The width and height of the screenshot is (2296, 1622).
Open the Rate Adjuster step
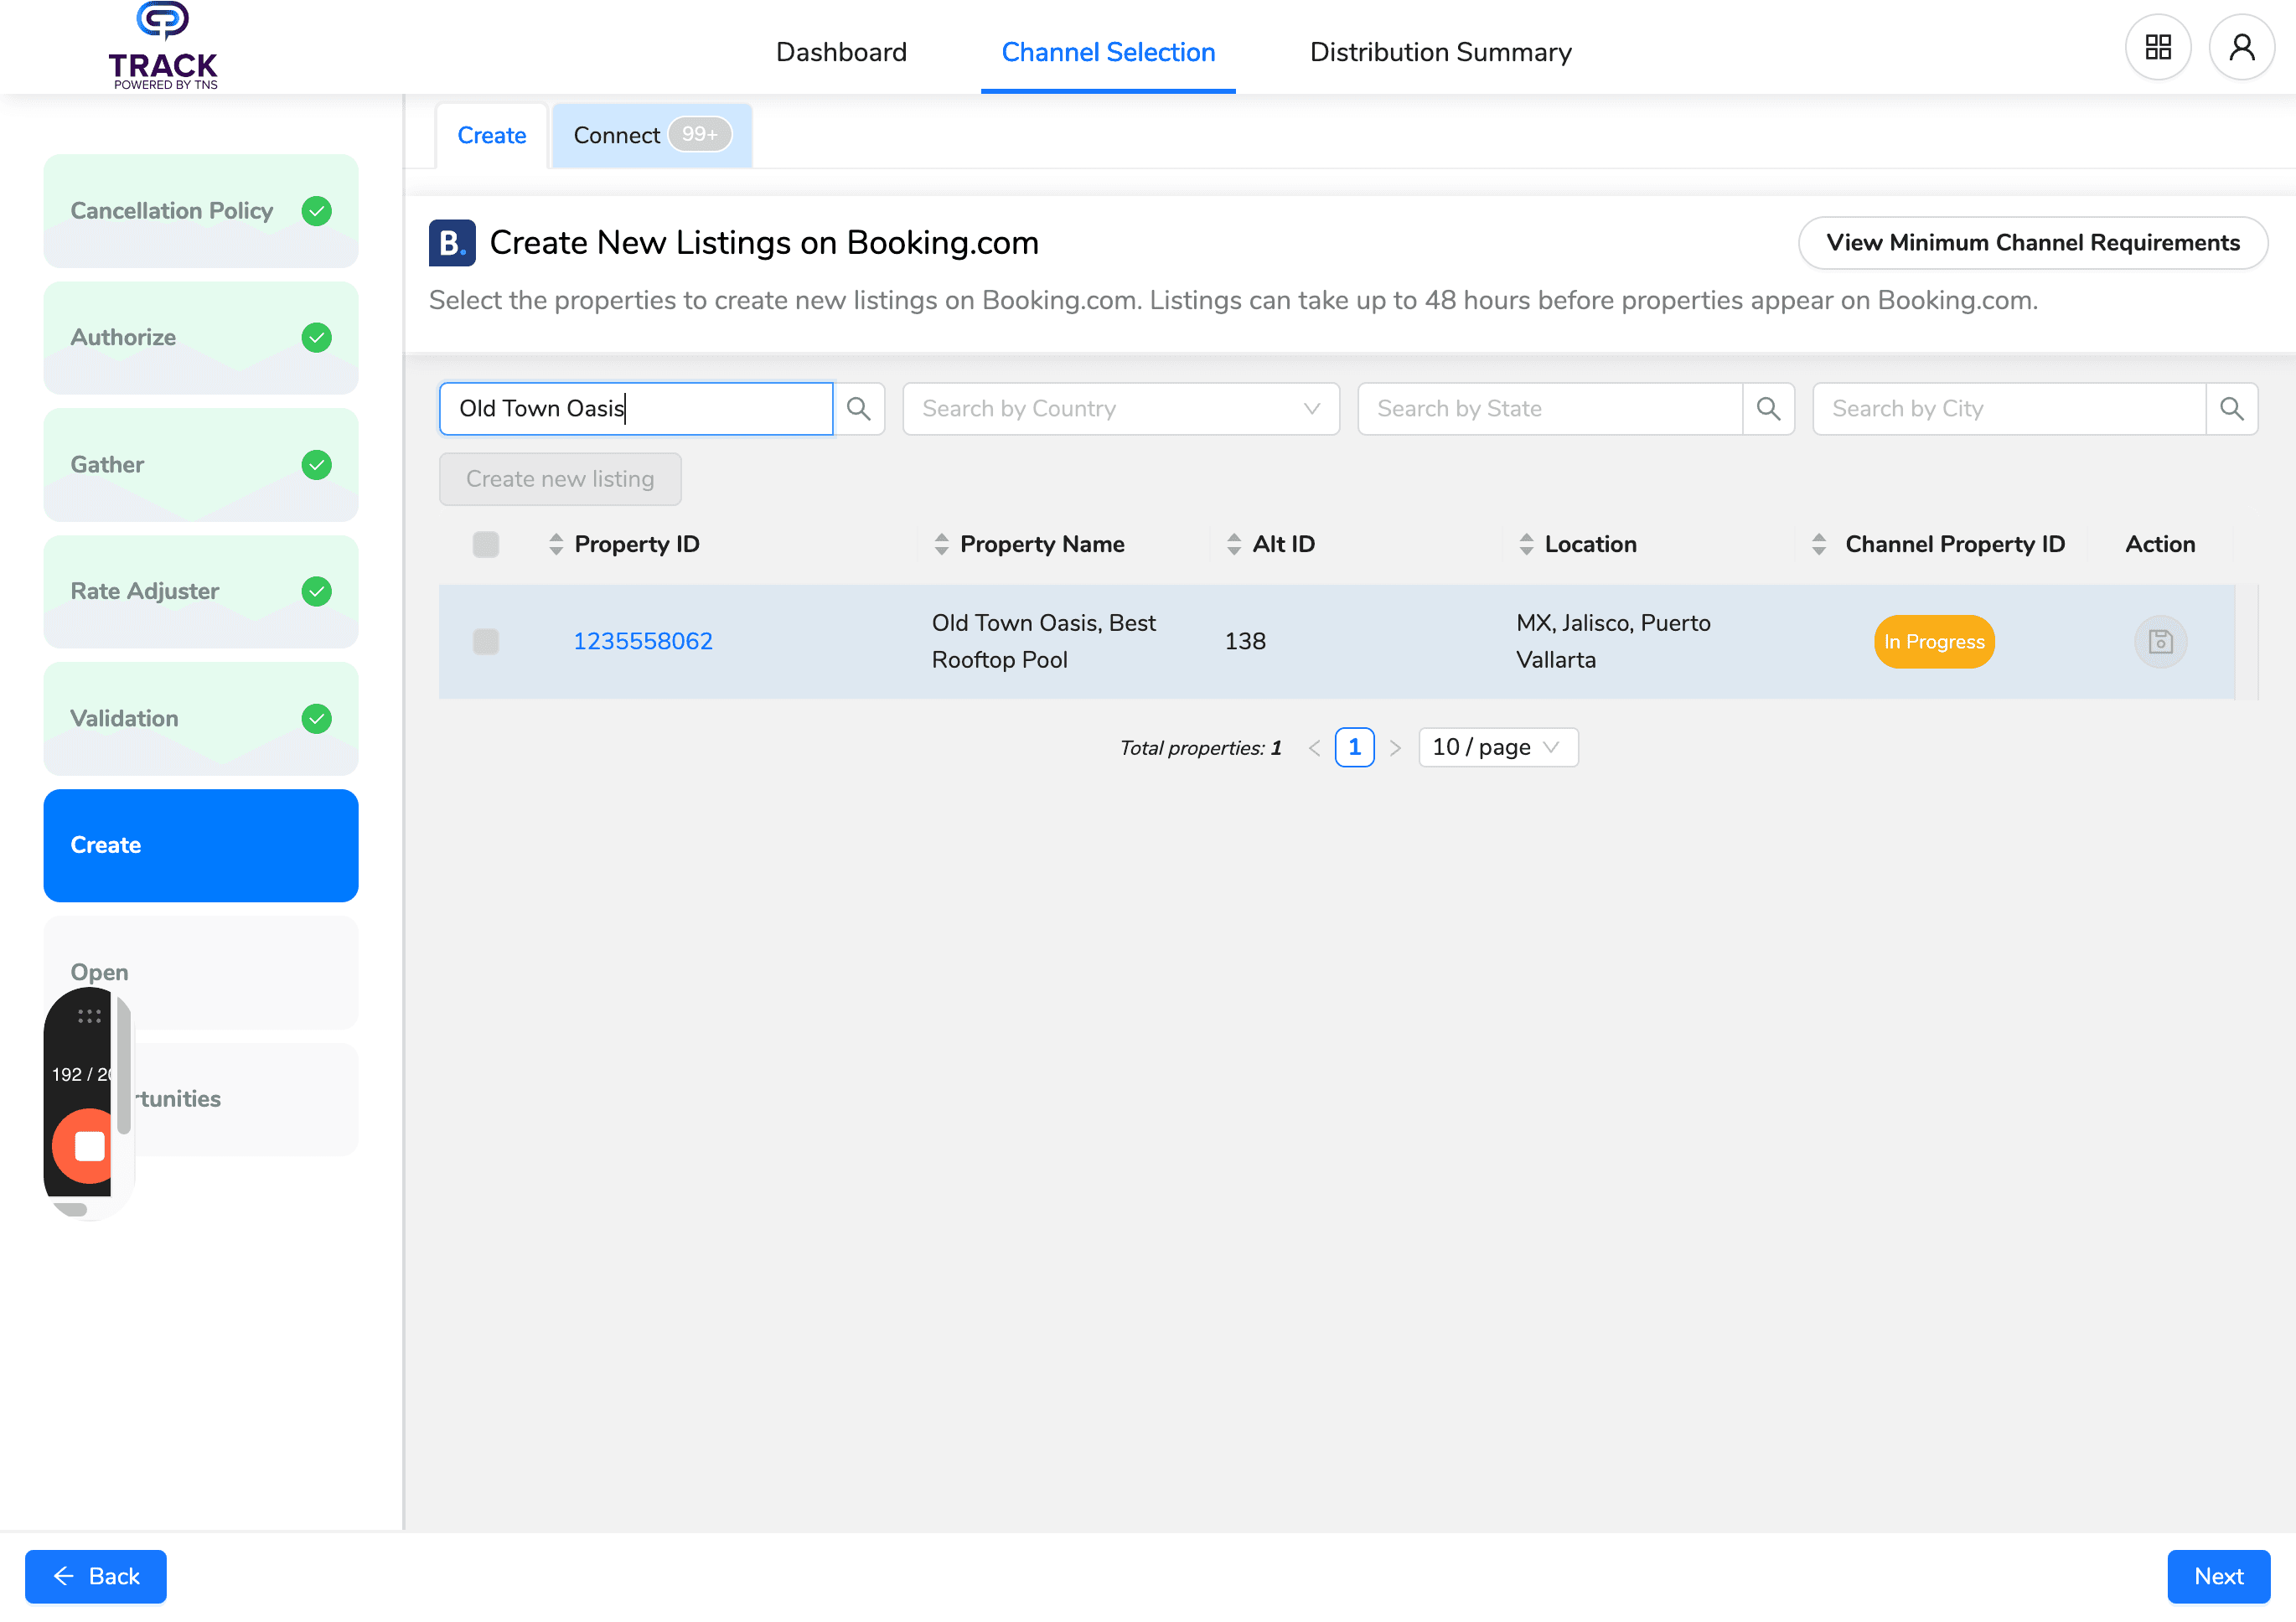[201, 592]
